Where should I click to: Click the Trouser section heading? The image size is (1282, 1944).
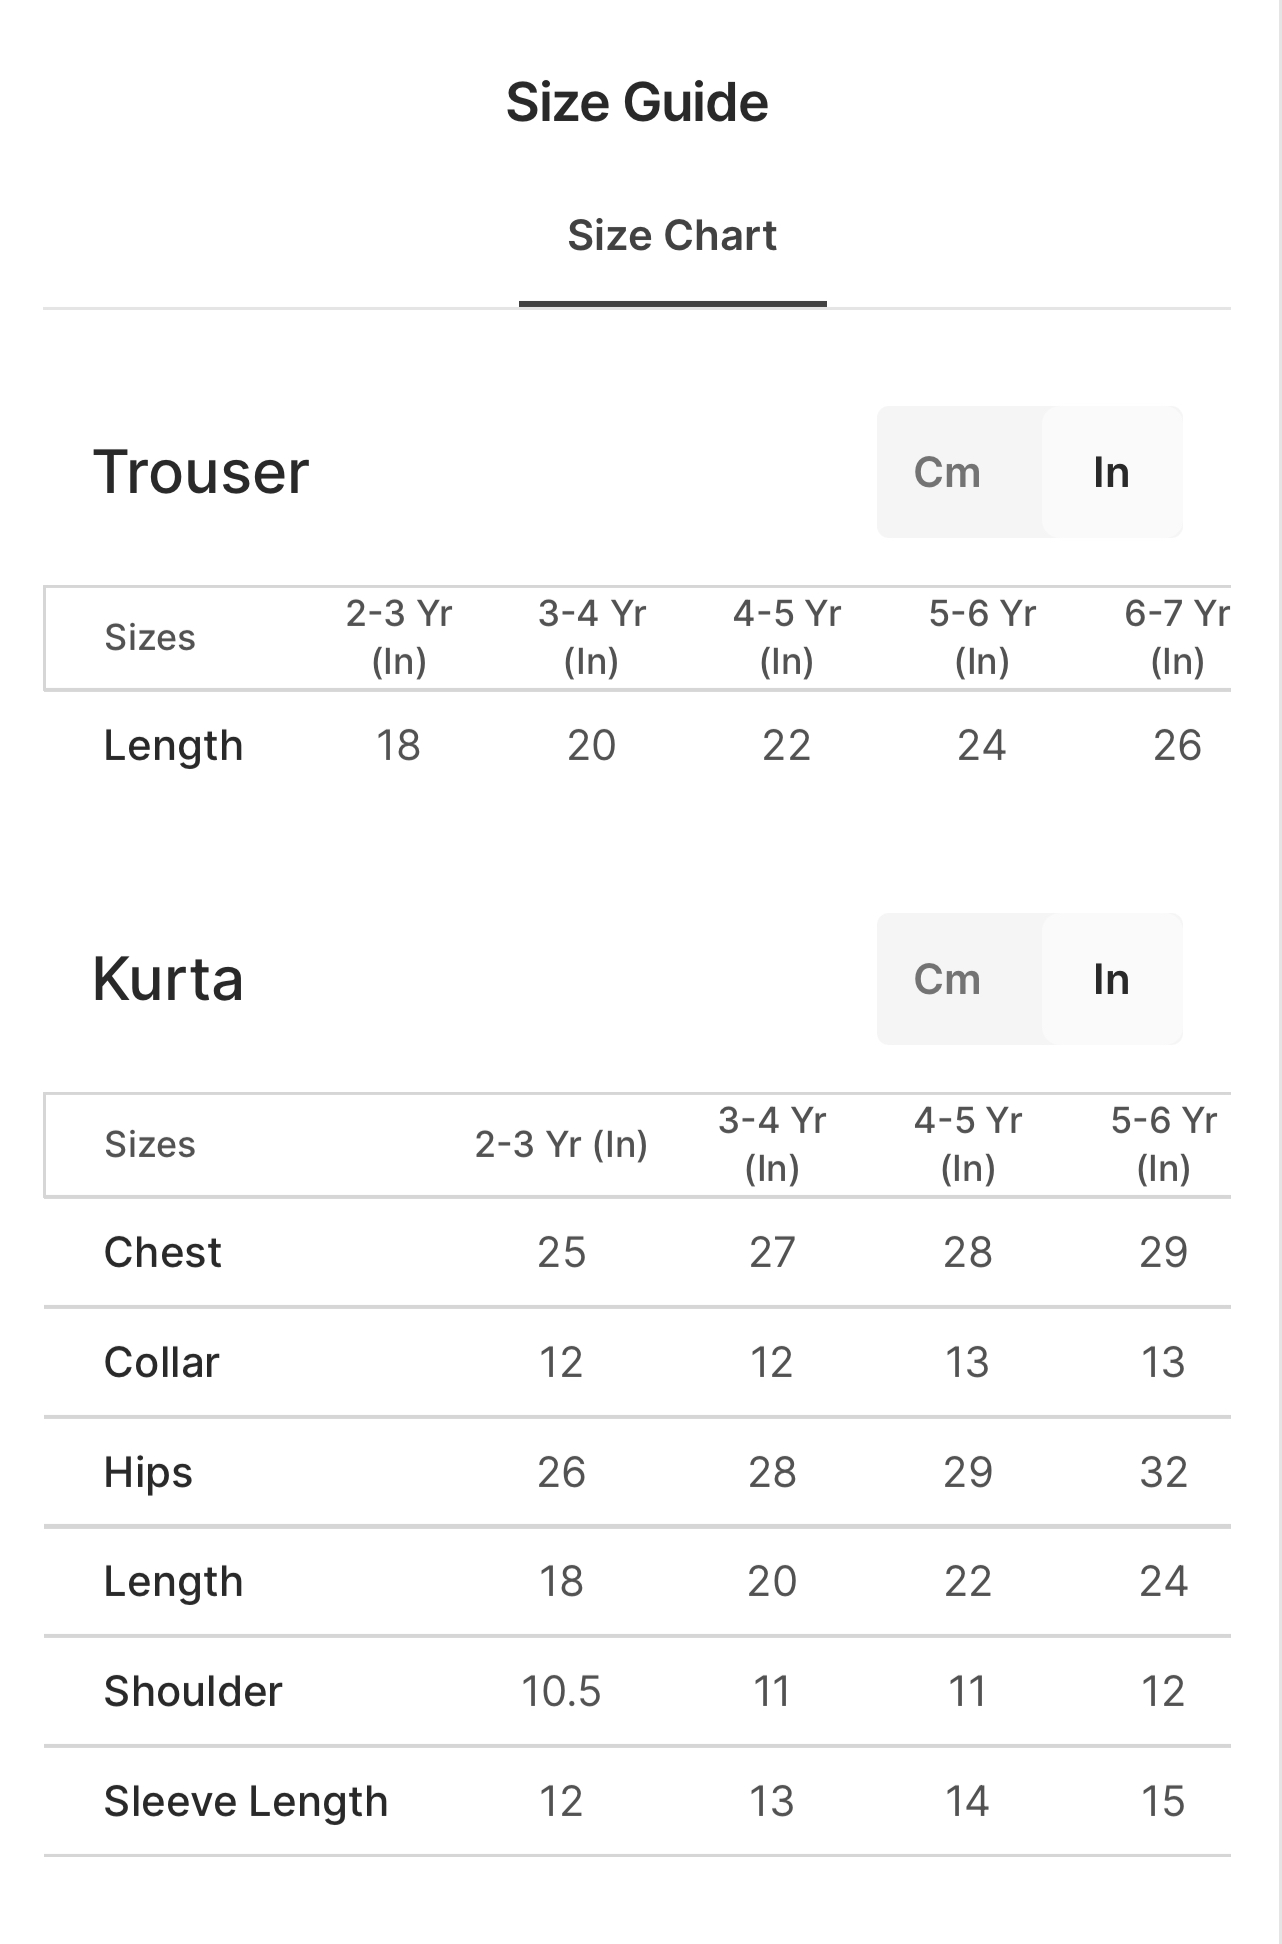point(201,472)
